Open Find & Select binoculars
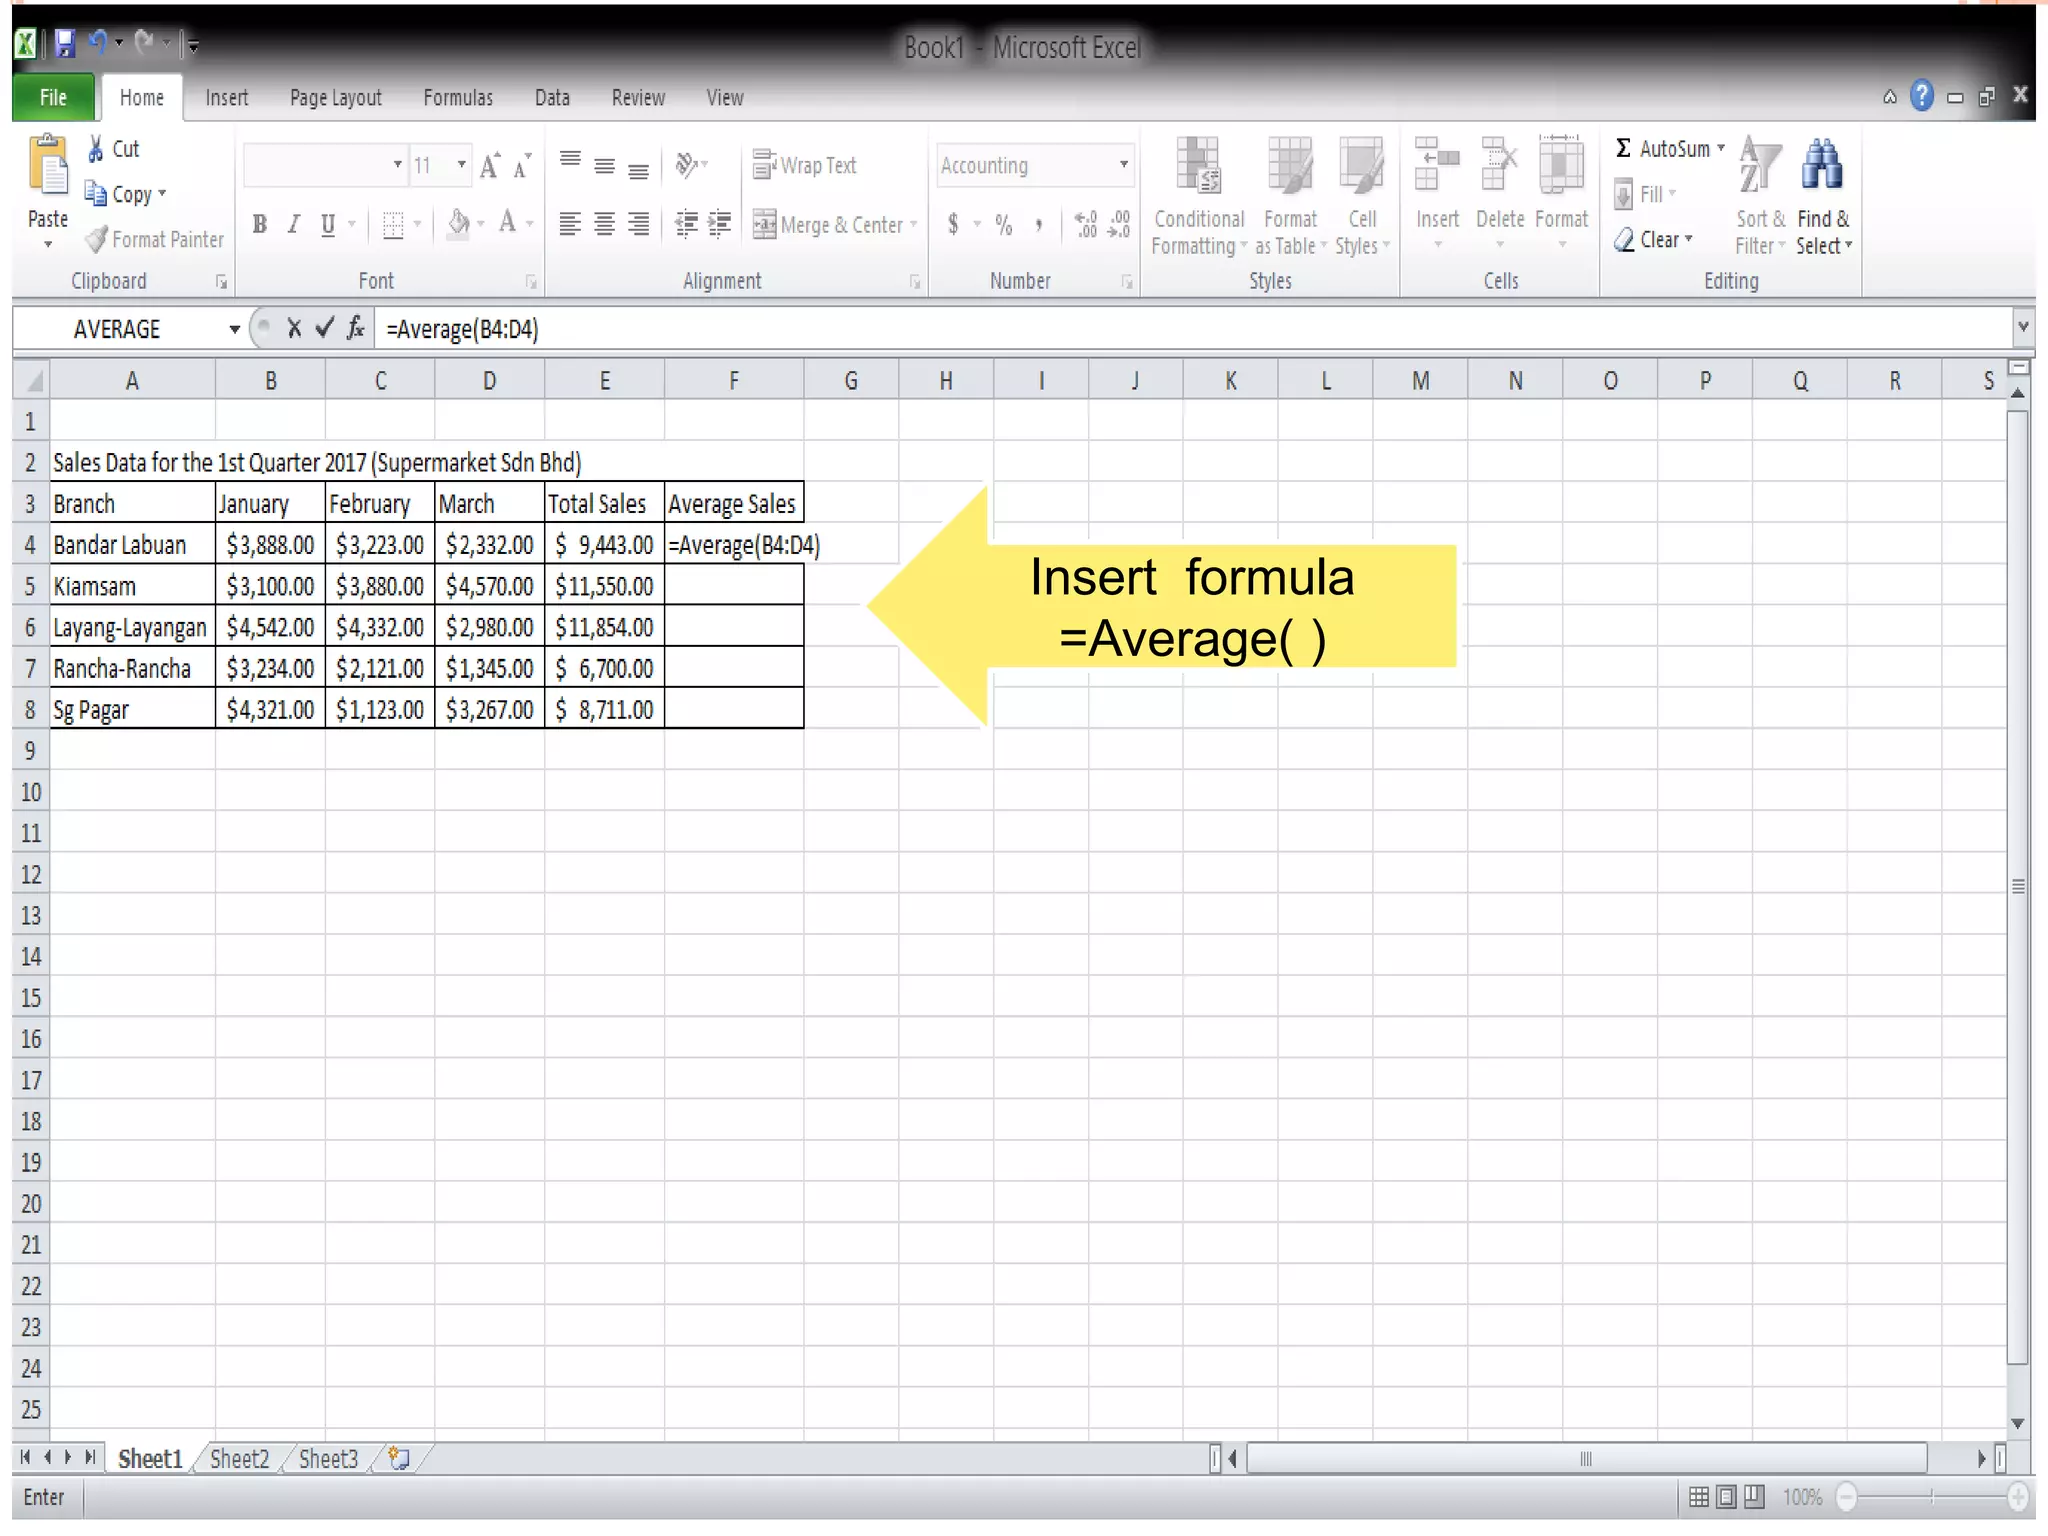Viewport: 2048px width, 1536px height. coord(1822,165)
